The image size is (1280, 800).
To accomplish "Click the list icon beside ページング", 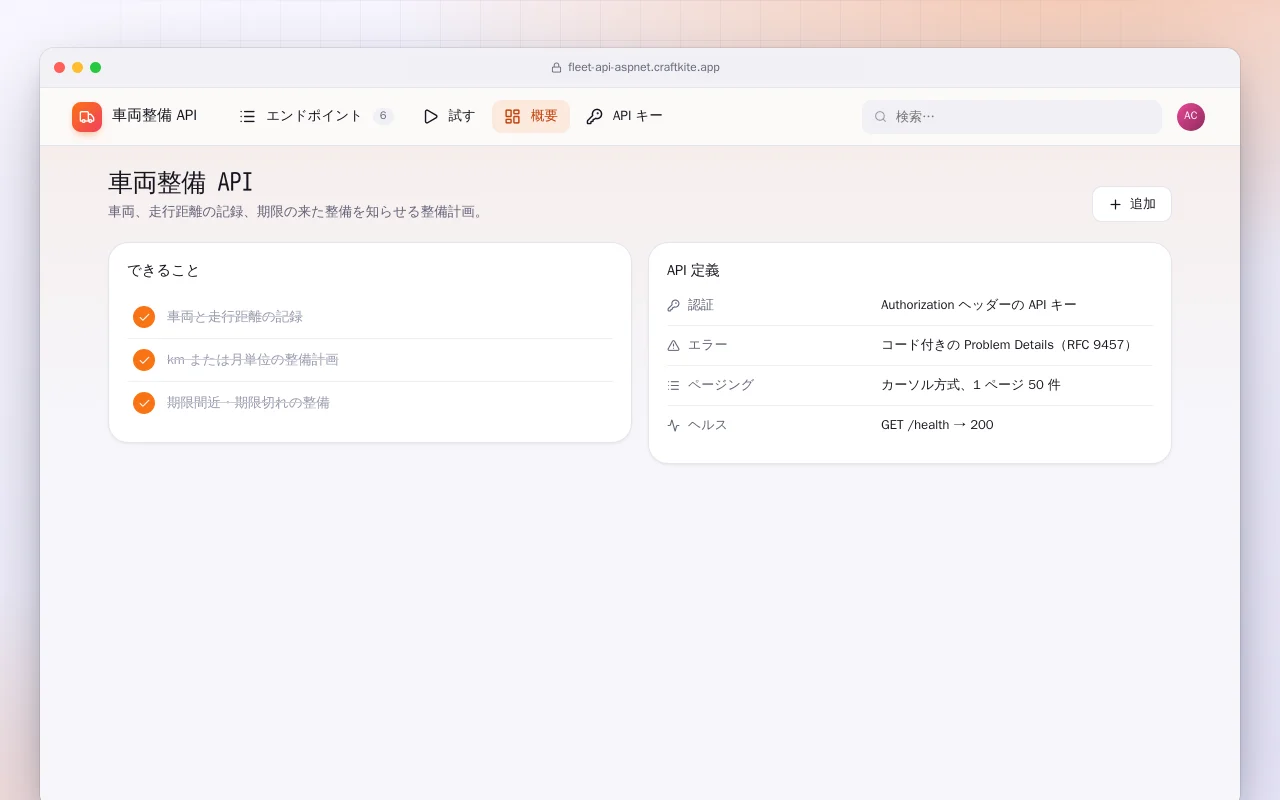I will tap(673, 385).
